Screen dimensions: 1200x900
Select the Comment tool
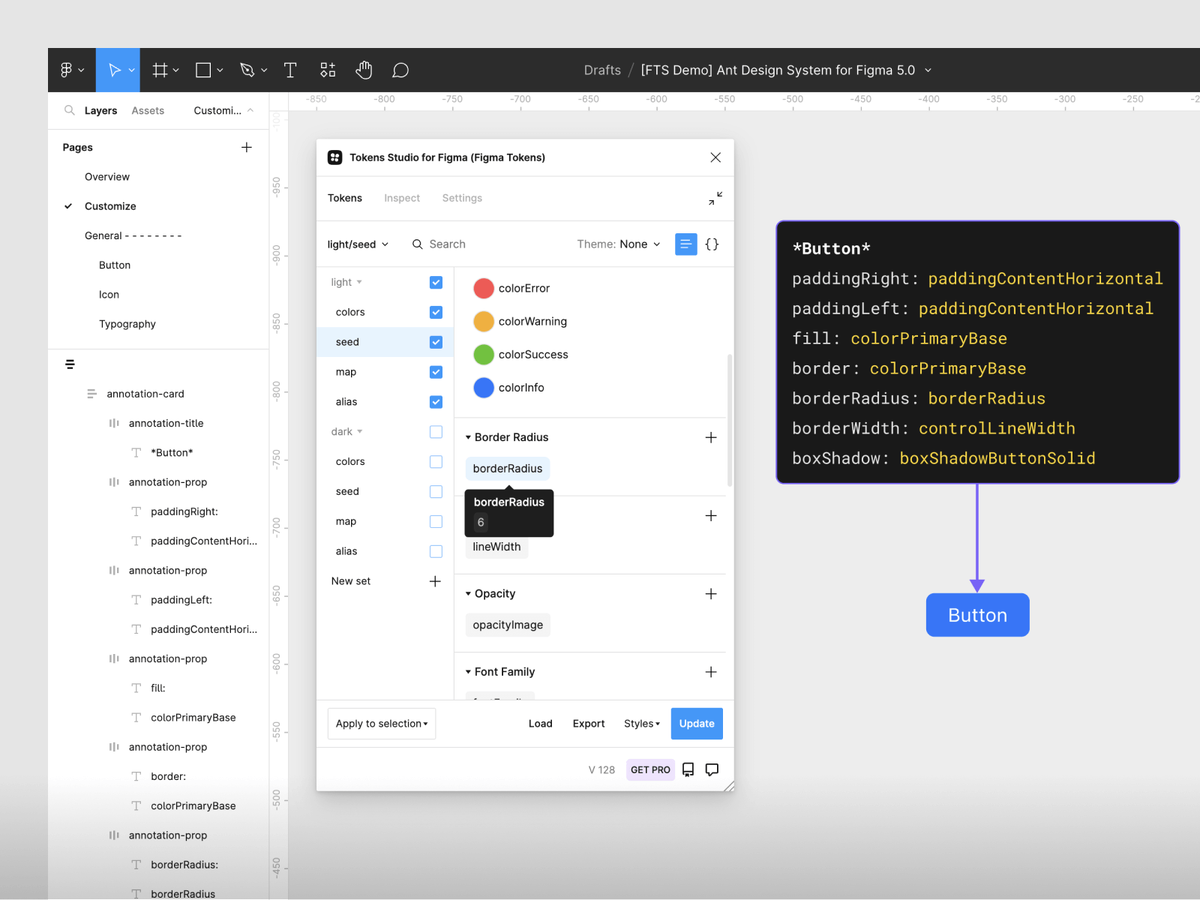coord(400,70)
